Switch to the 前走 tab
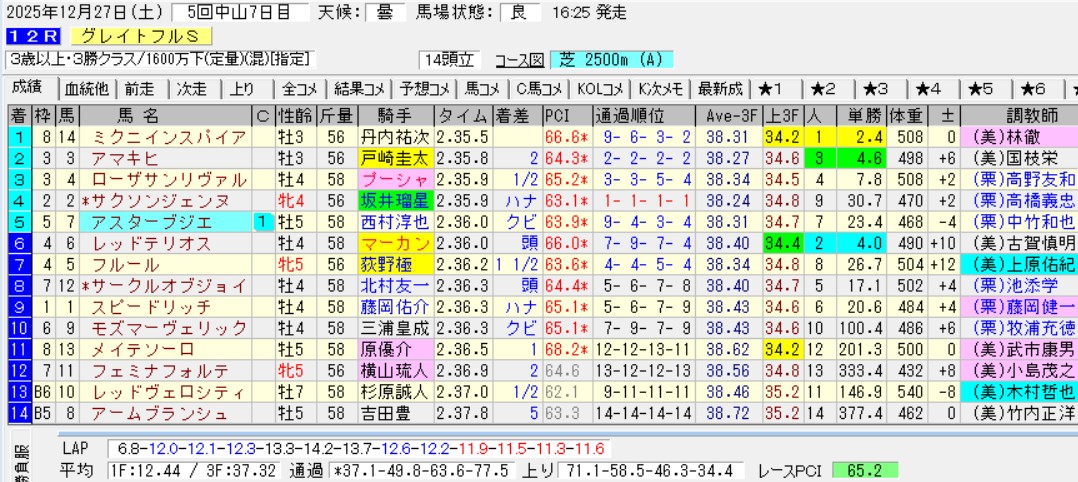Screen dimensions: 1078x482 click(x=140, y=89)
